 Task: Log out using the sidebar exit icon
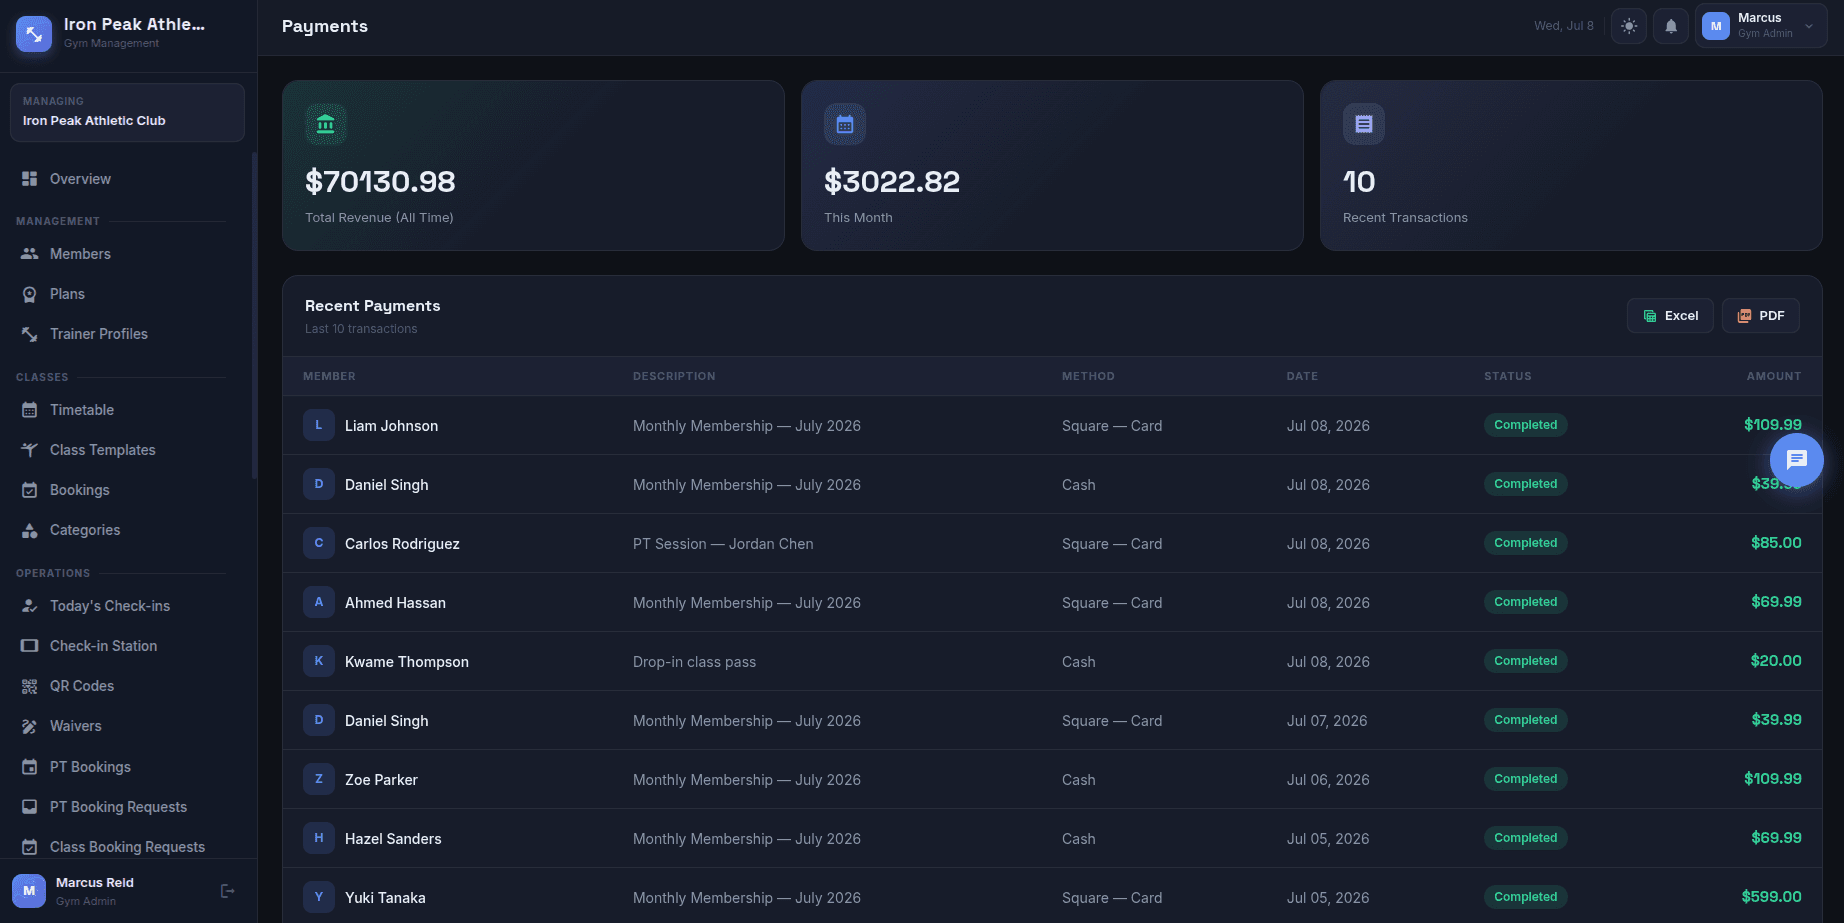(228, 891)
